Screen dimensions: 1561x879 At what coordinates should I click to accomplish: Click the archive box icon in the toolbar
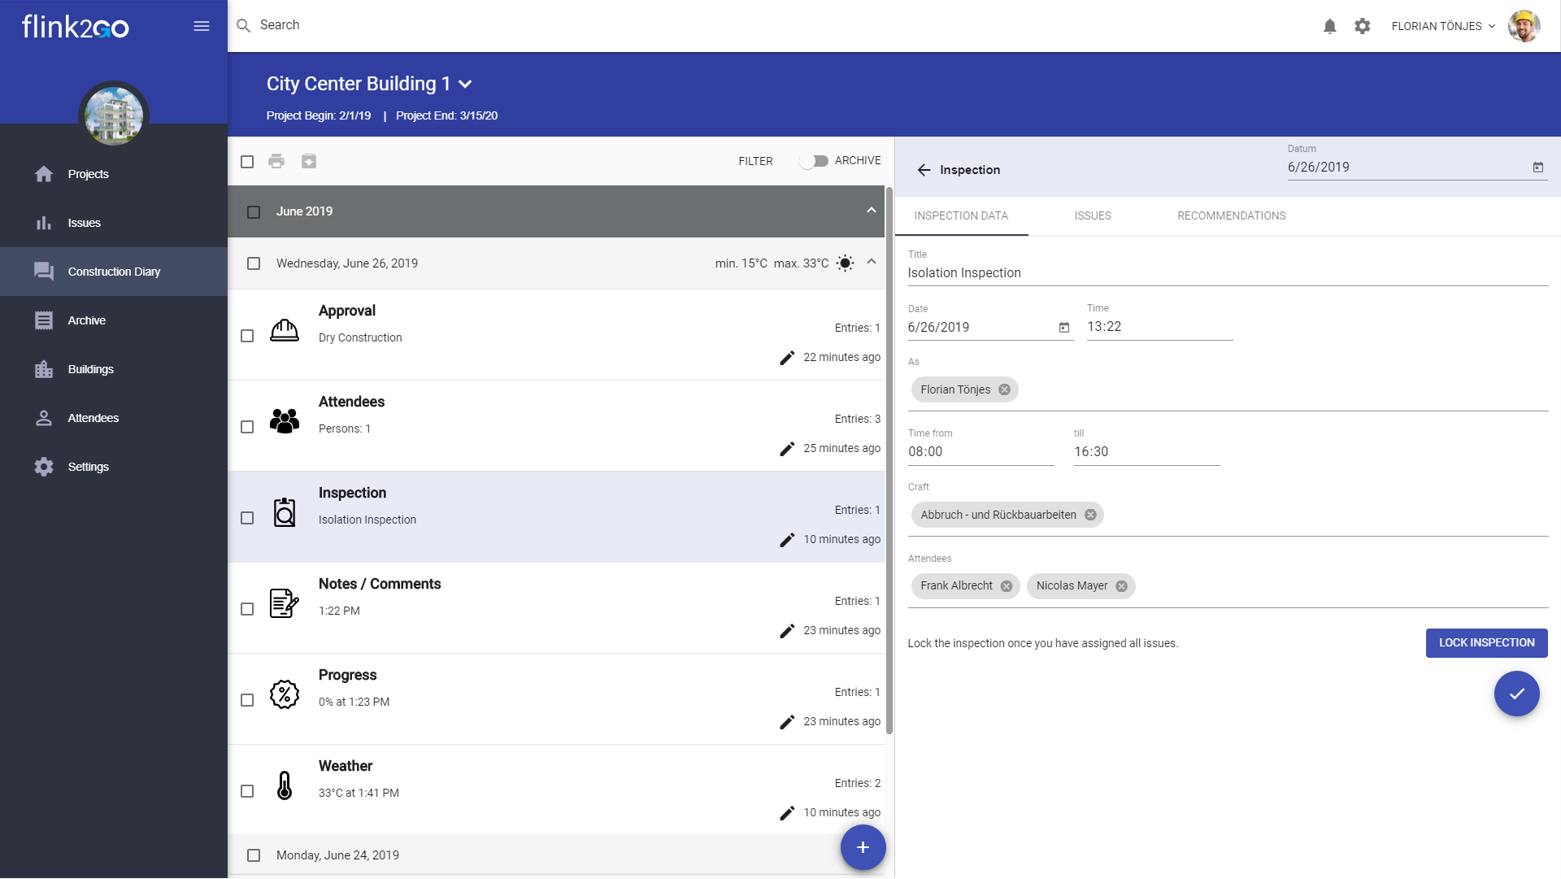coord(309,161)
